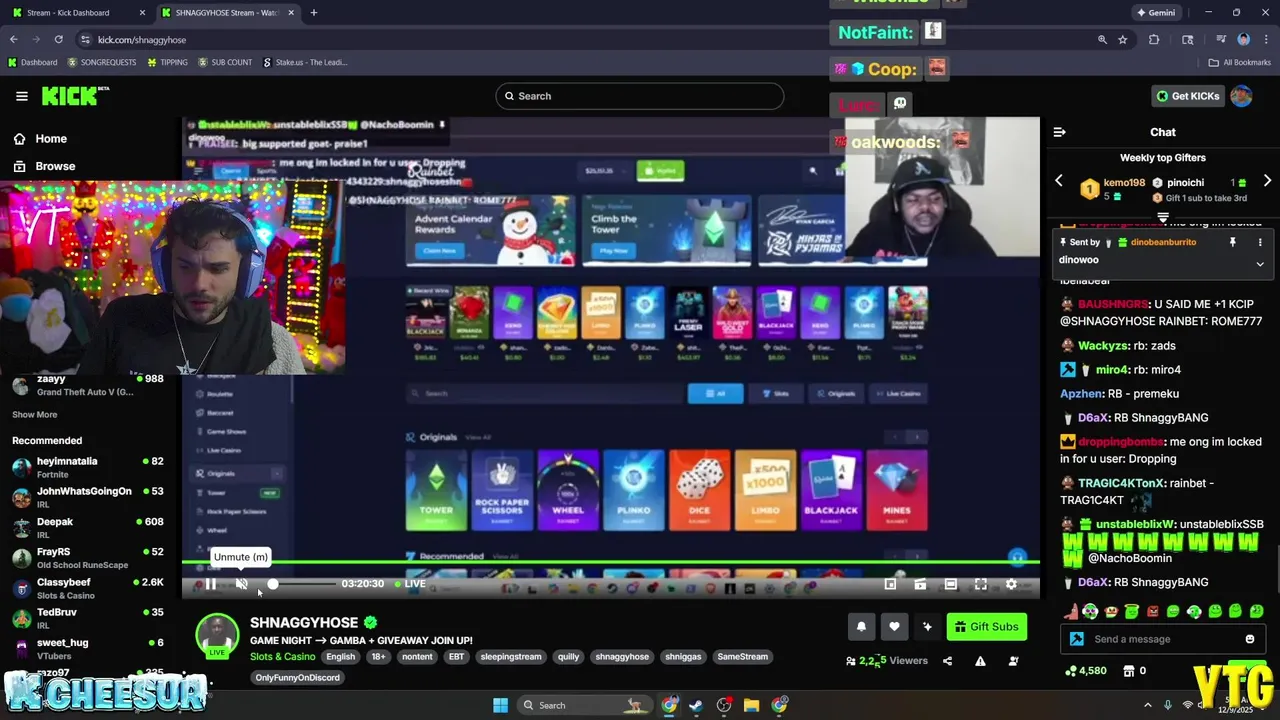Pause the stream with the pause icon
The width and height of the screenshot is (1280, 720).
coord(210,584)
